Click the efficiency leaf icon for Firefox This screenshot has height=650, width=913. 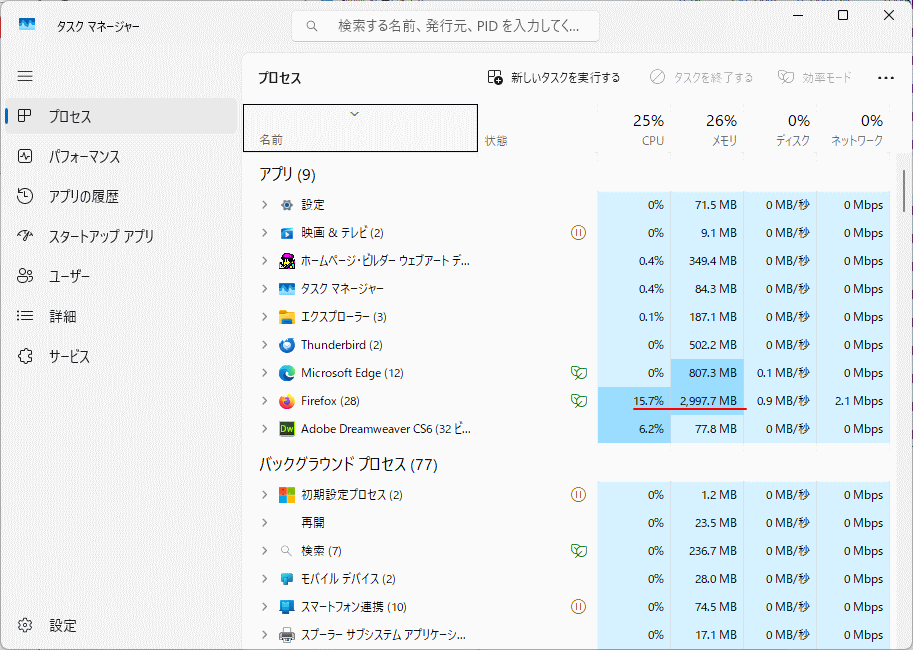(x=579, y=401)
